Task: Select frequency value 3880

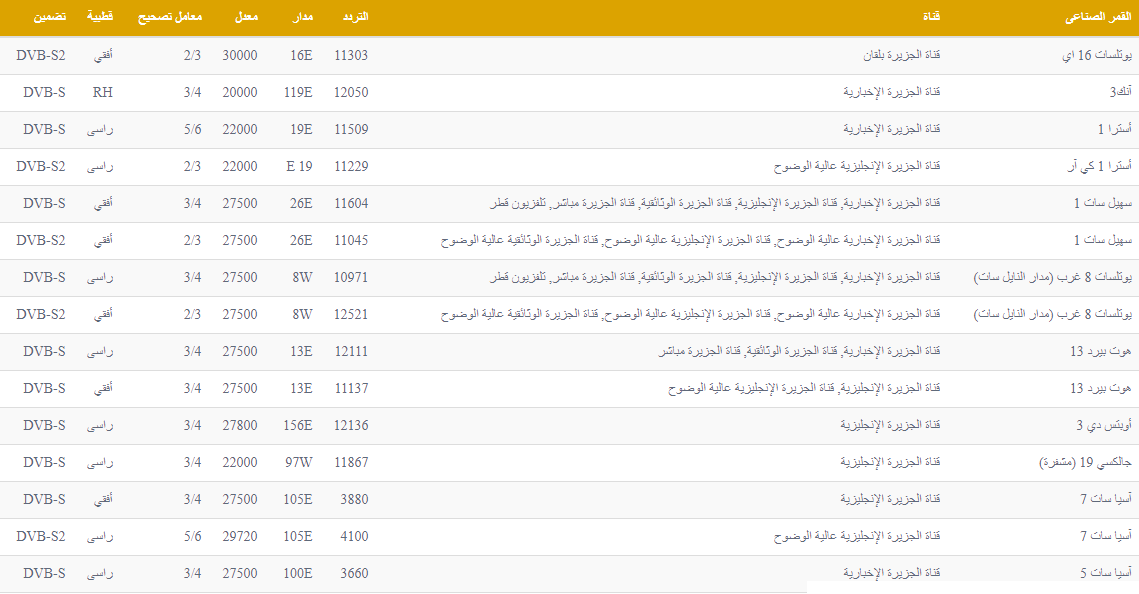Action: [x=354, y=500]
